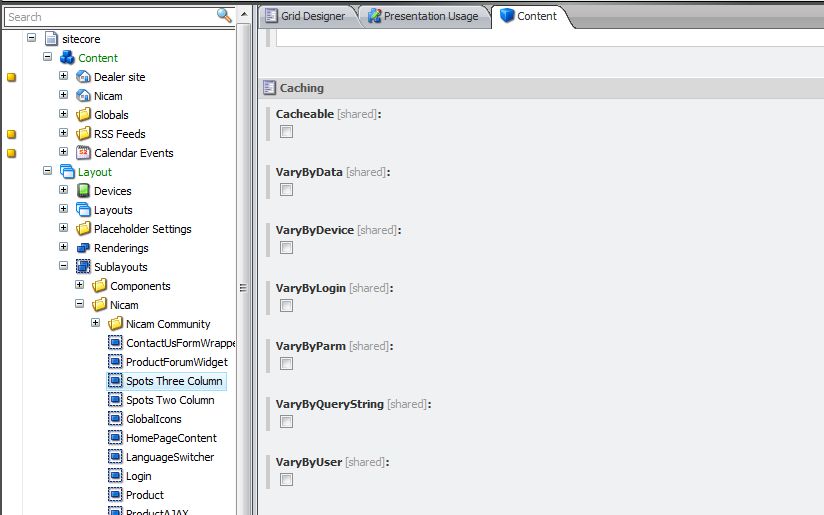
Task: Click the Calendar Events calendar icon
Action: [83, 152]
